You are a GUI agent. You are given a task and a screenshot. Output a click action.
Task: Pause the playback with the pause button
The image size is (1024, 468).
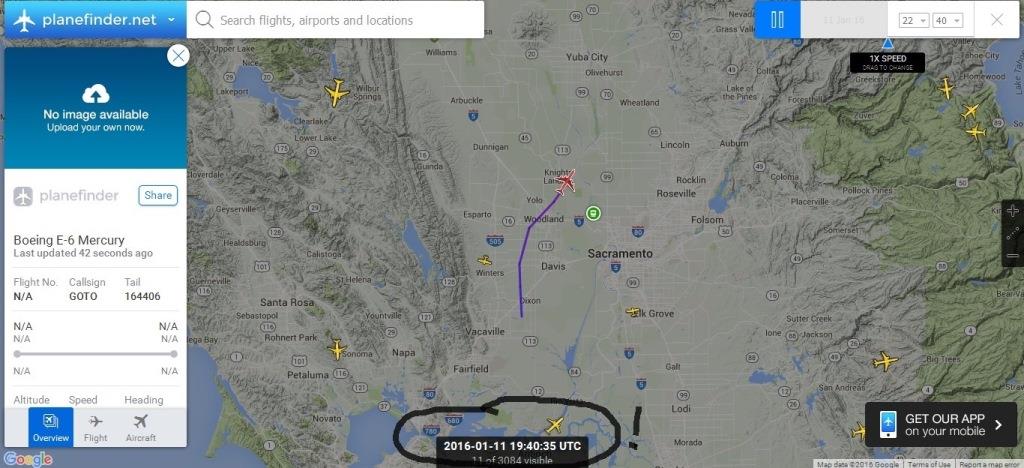coord(777,20)
